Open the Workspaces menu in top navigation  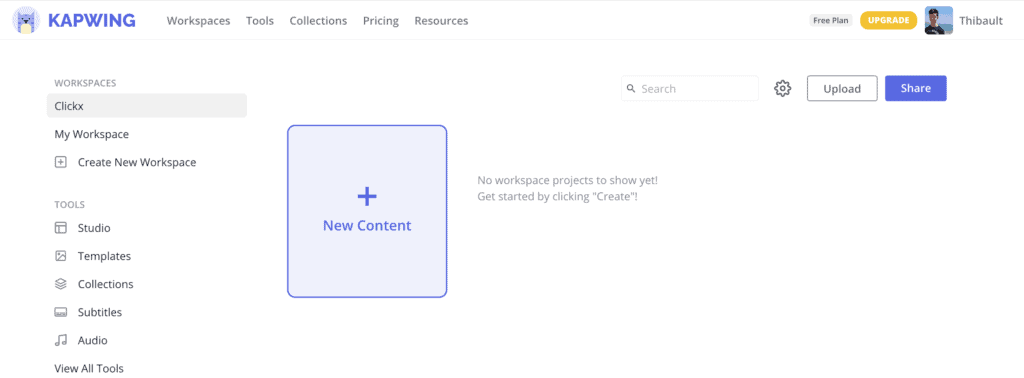point(199,21)
